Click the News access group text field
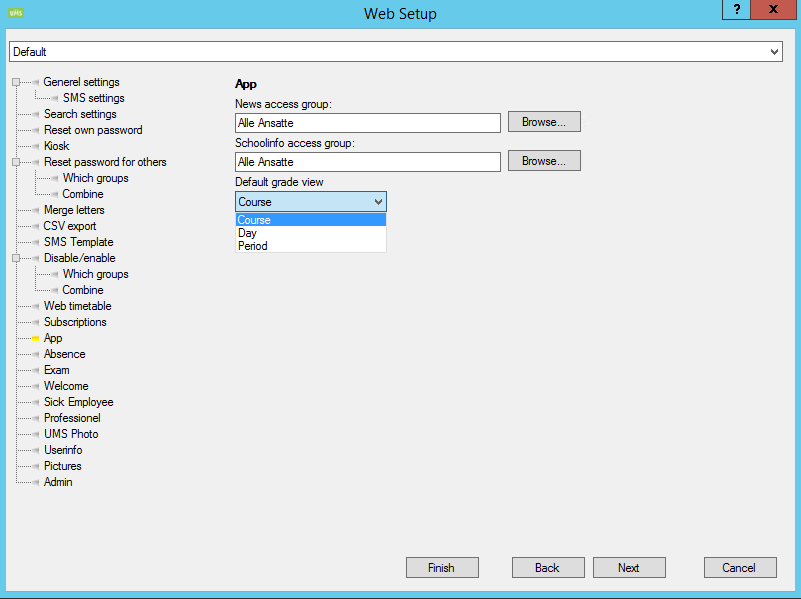Viewport: 801px width, 599px height. point(367,123)
